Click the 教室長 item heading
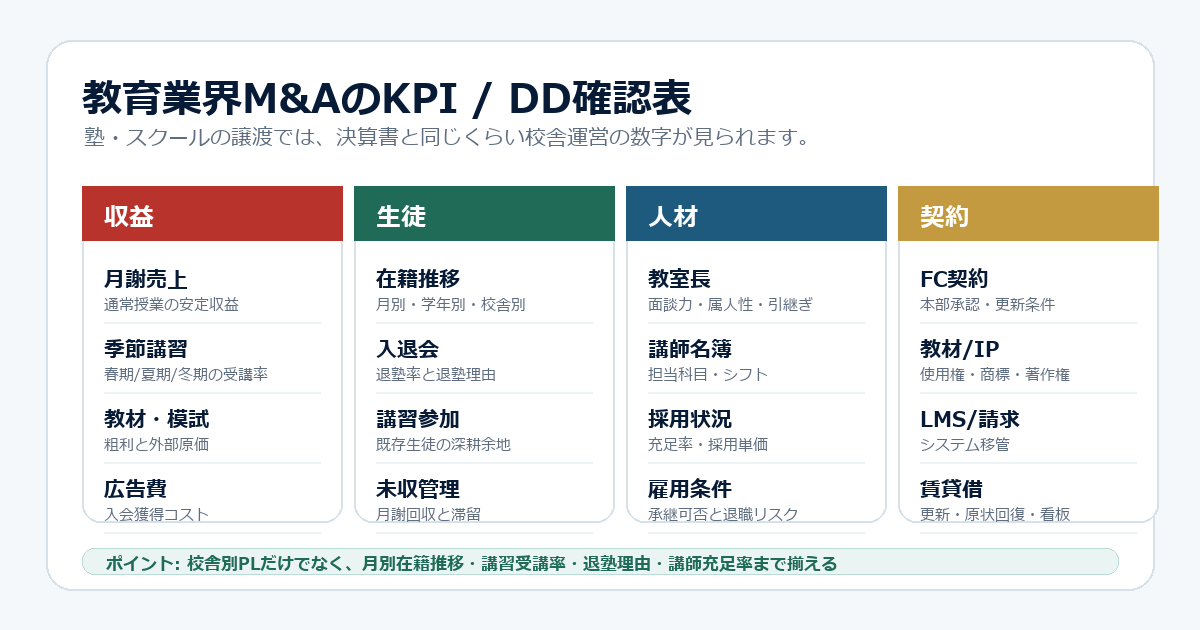This screenshot has height=630, width=1200. point(679,279)
